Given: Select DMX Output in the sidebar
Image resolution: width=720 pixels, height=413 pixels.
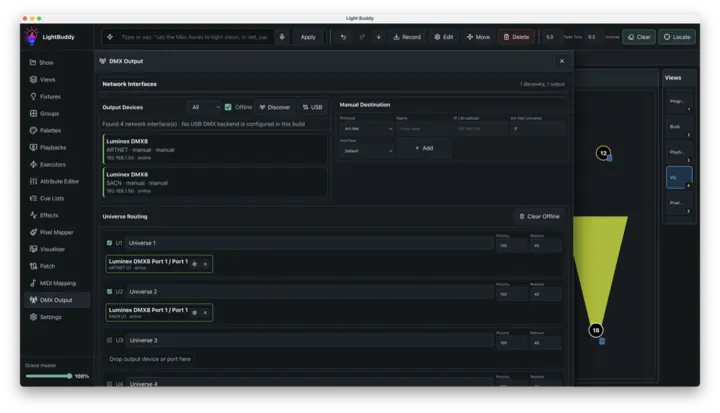Looking at the screenshot, I should pos(57,300).
